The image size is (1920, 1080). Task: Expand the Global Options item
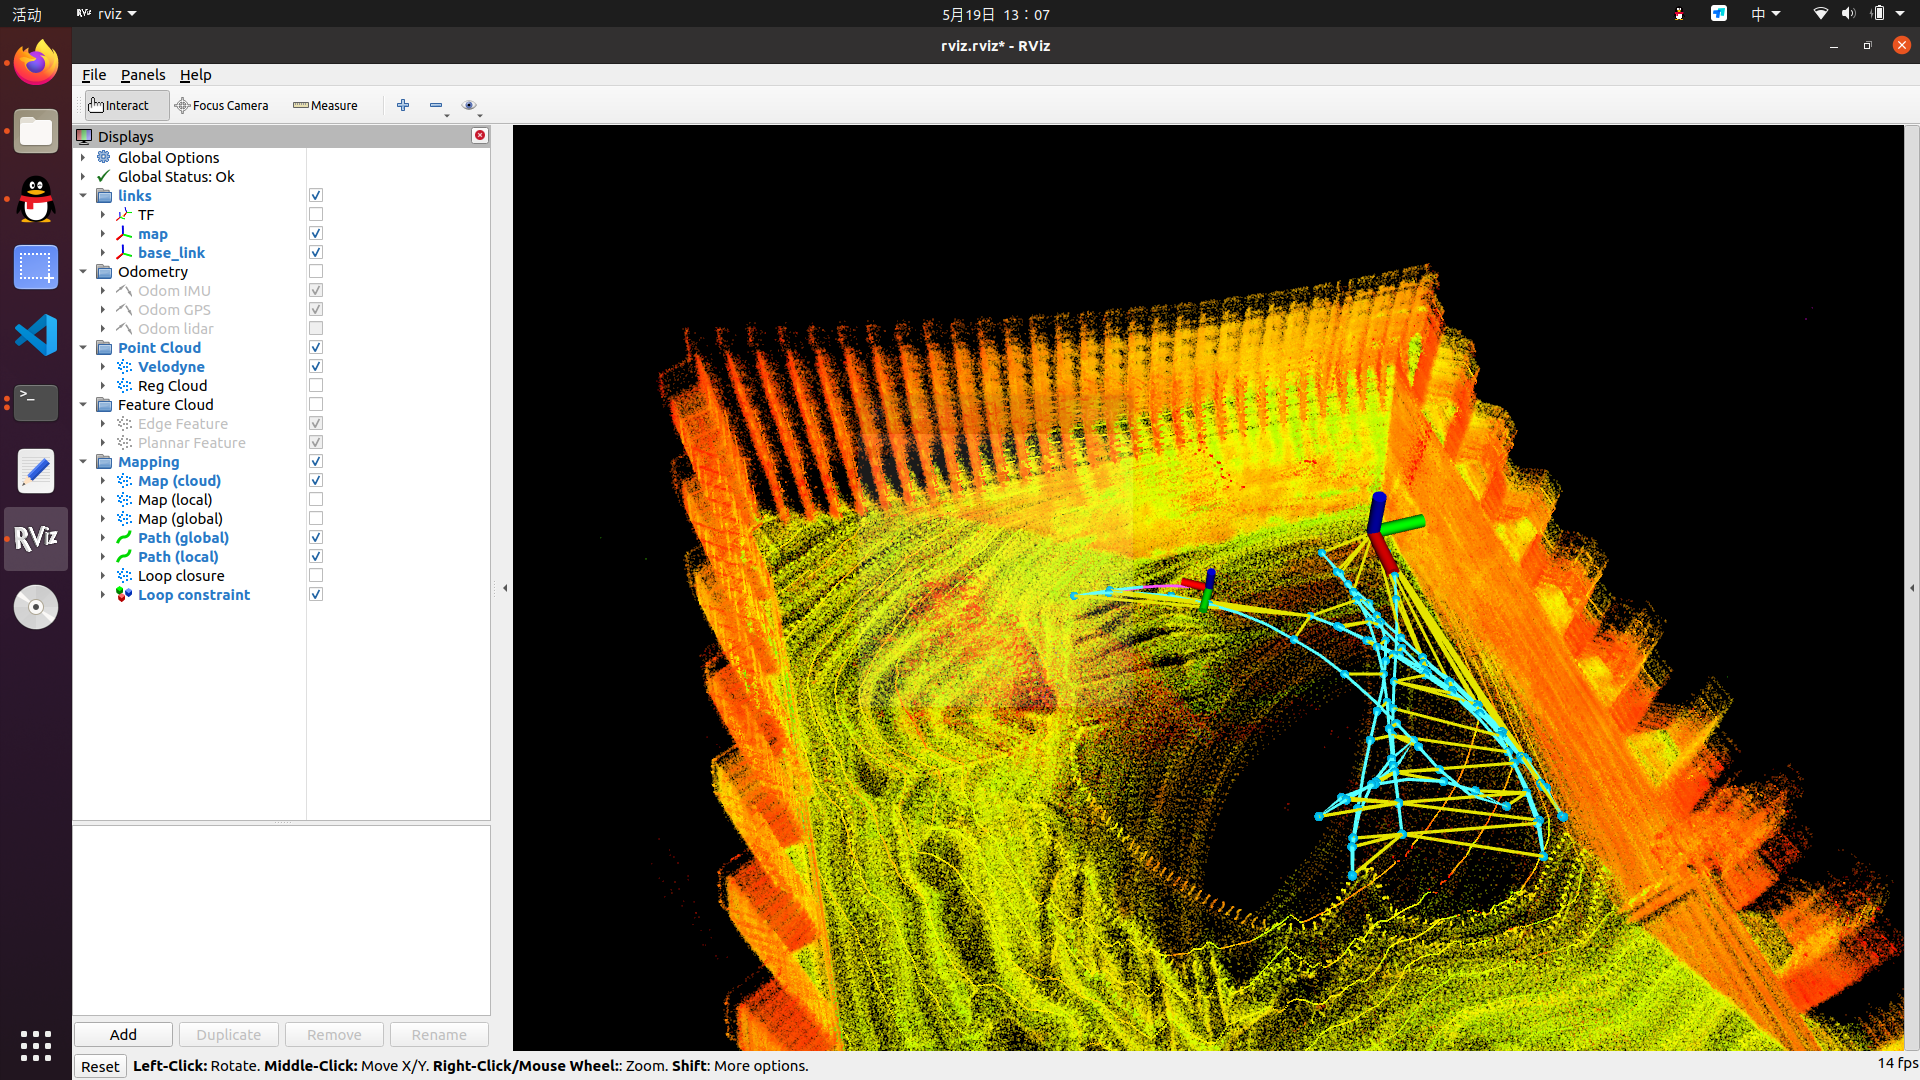pos(83,157)
